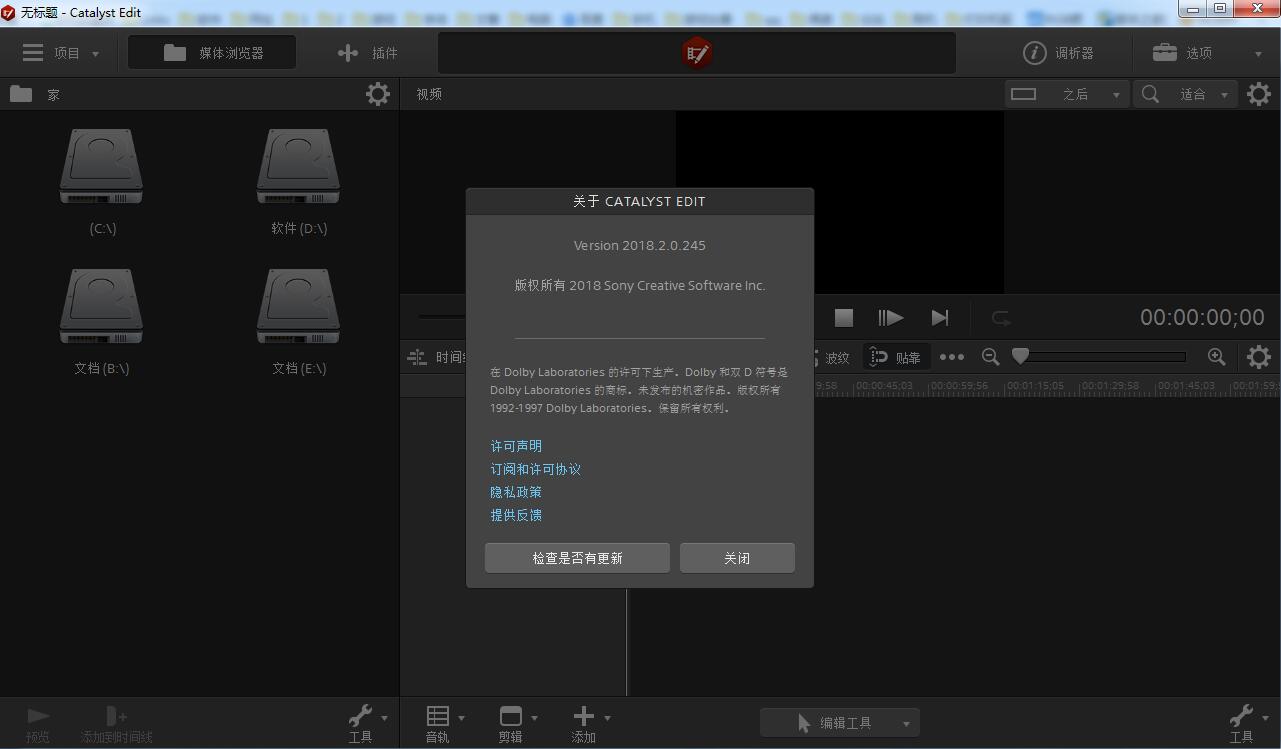Click the timeline zoom slider handle
This screenshot has width=1281, height=749.
1020,356
